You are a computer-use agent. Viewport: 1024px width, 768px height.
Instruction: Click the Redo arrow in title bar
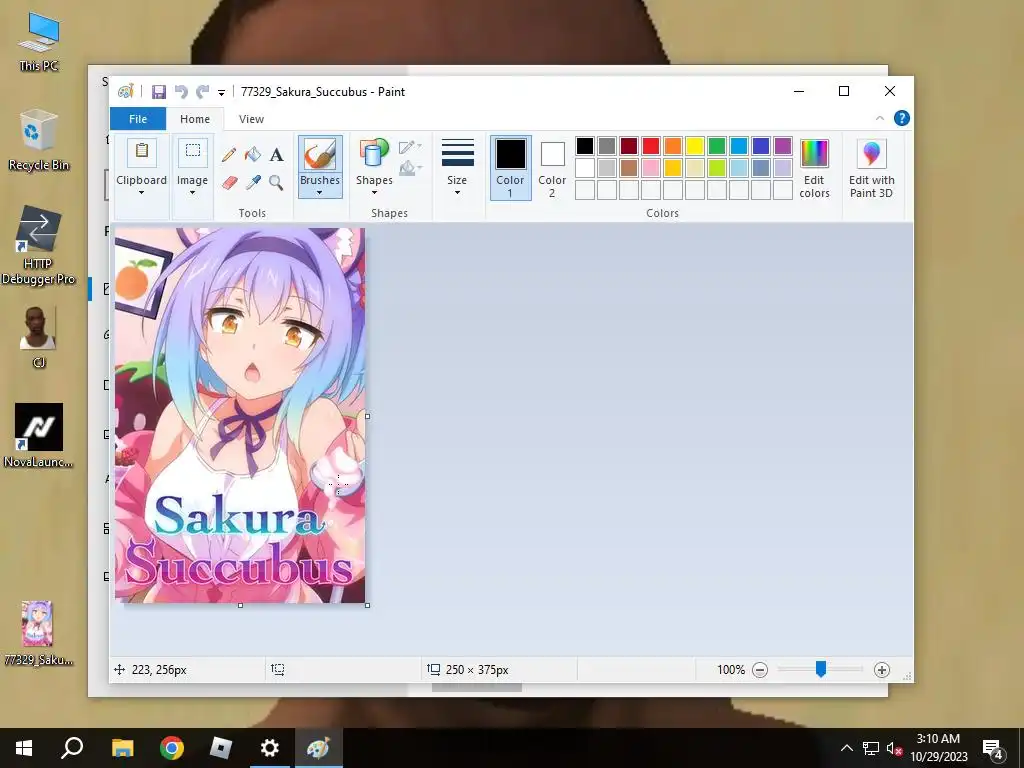coord(203,92)
